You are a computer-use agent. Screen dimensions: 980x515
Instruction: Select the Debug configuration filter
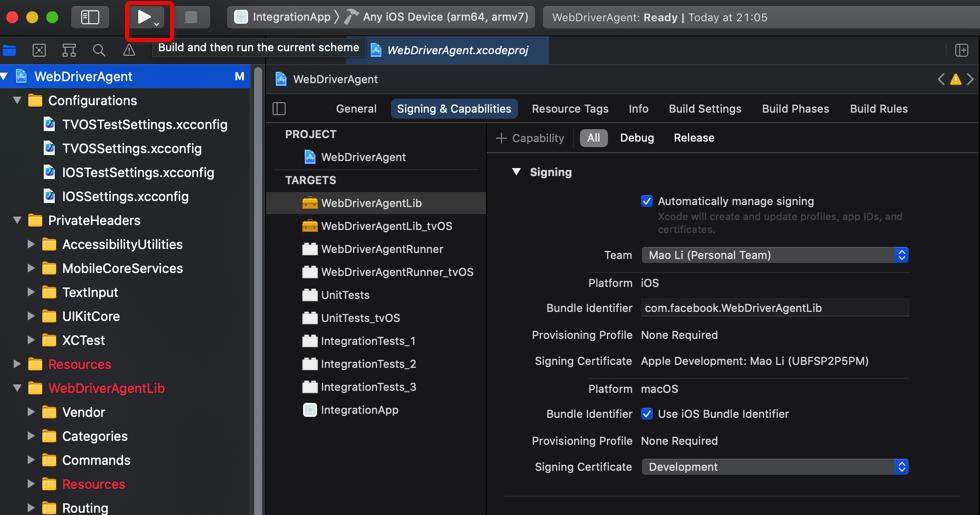[x=637, y=138]
